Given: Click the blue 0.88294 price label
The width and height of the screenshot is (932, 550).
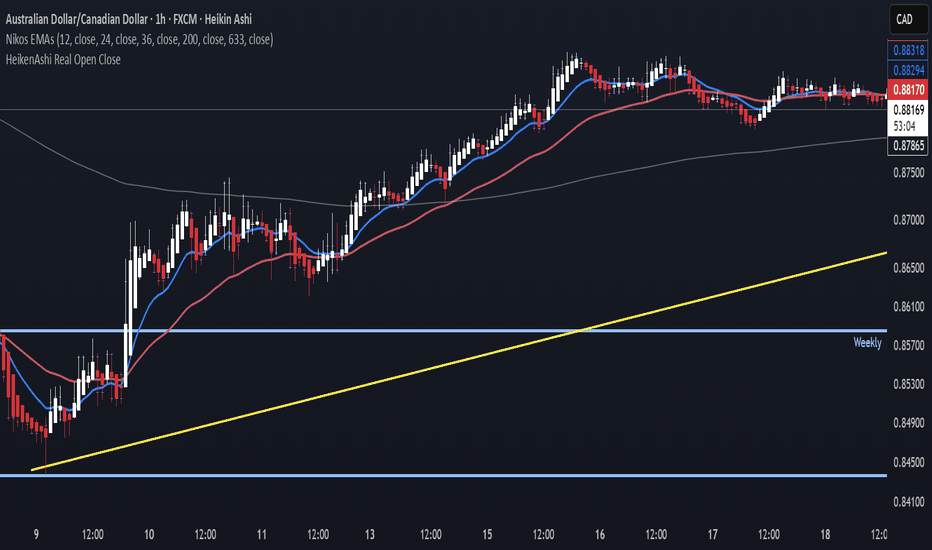Looking at the screenshot, I should 908,70.
